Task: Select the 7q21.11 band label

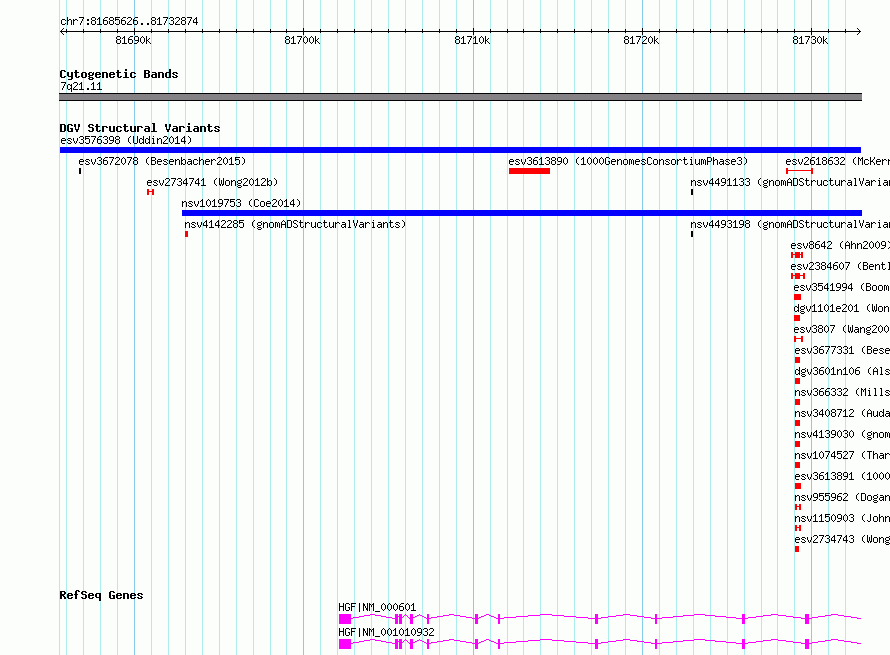Action: click(x=81, y=86)
